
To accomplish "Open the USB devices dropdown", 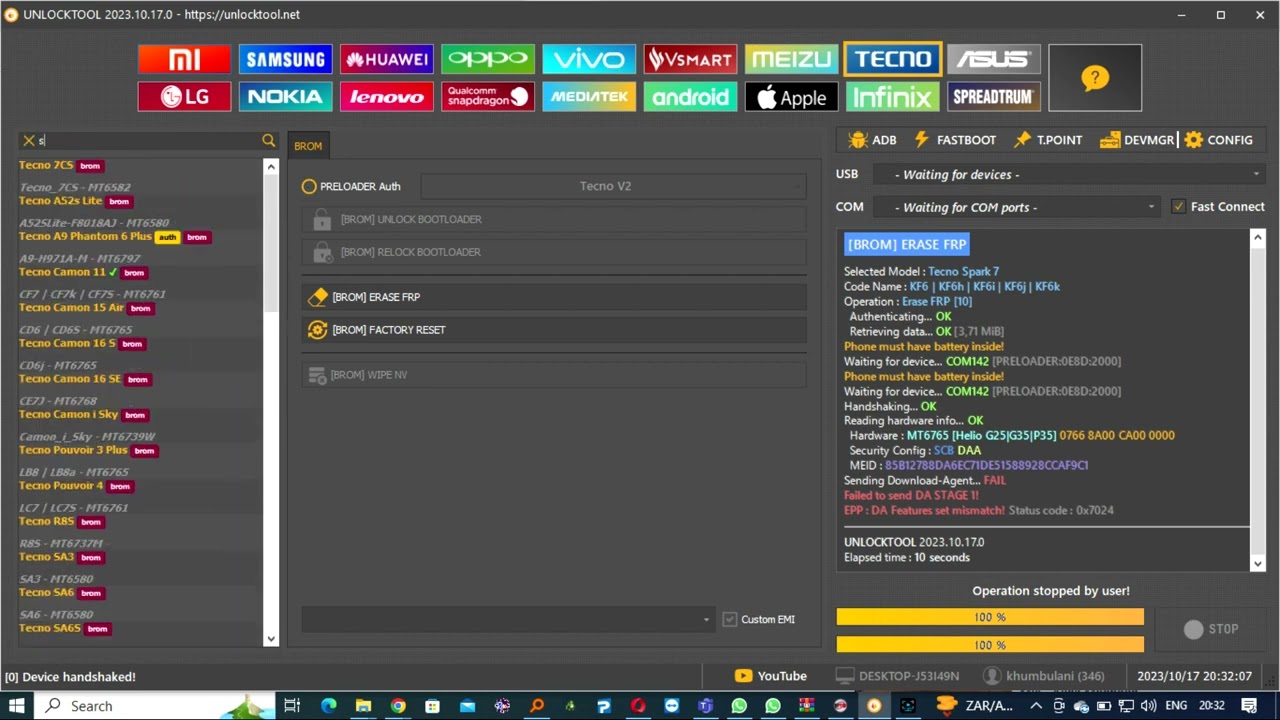I will 1256,174.
